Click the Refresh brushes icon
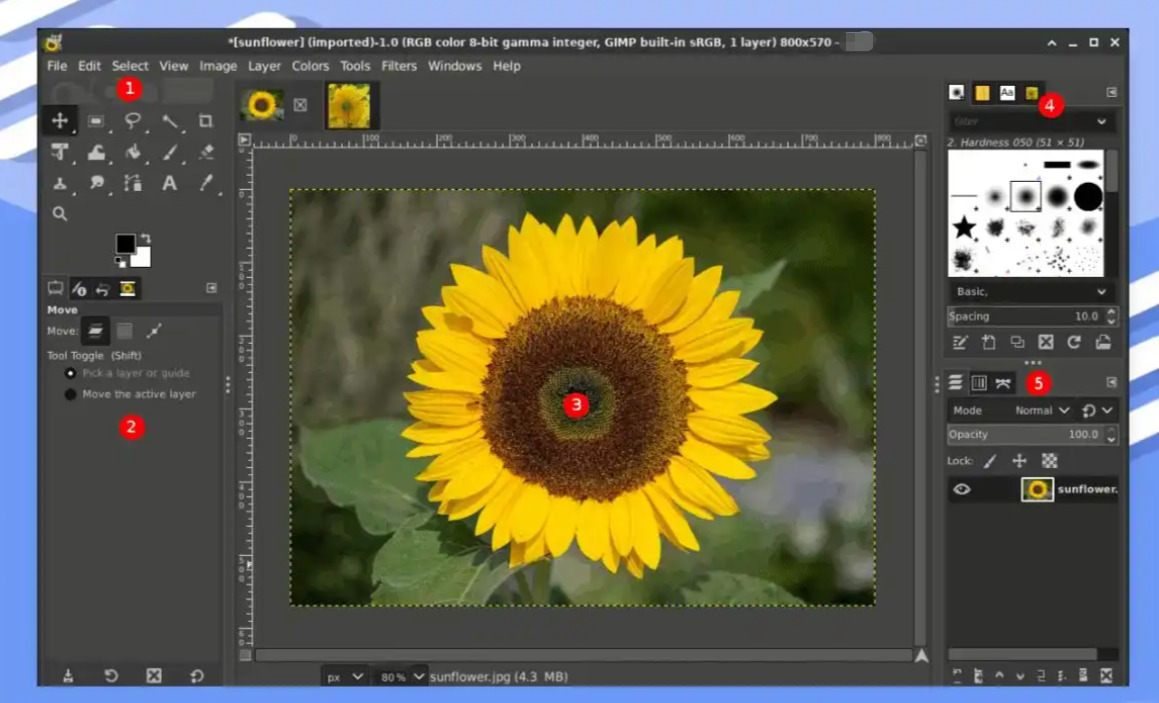Screen dimensions: 1159x703 1074,342
